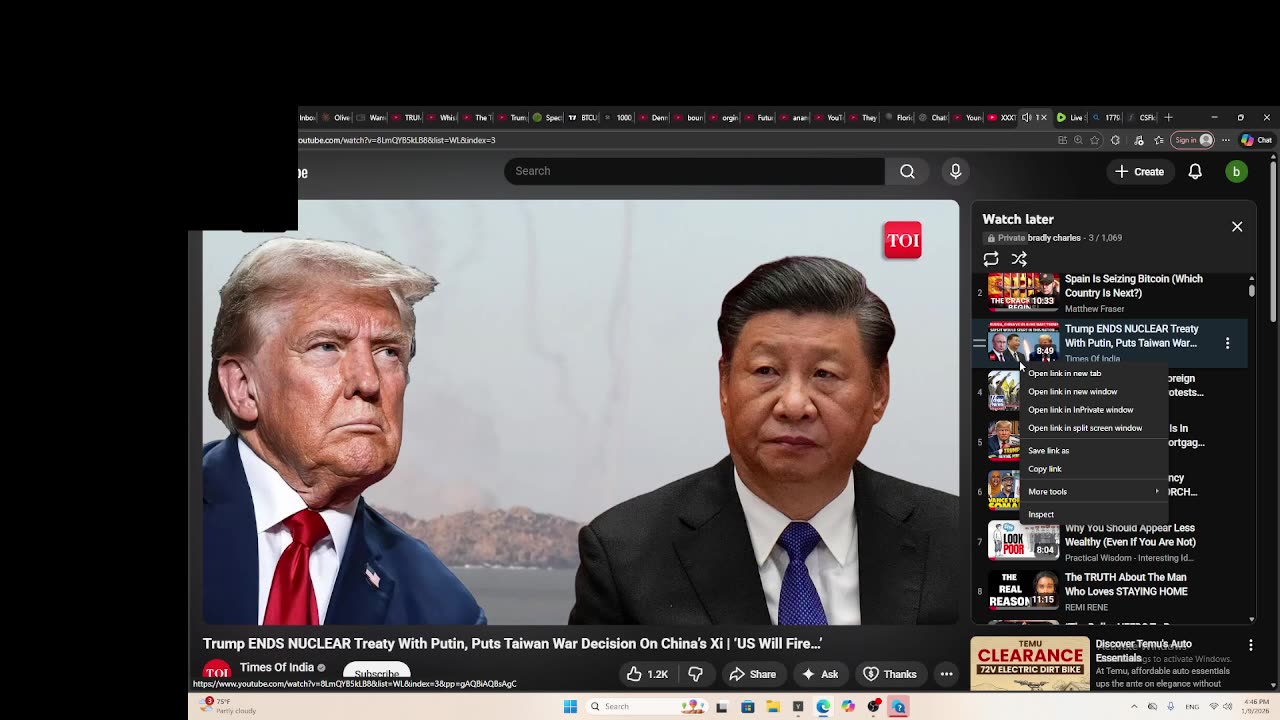Mute the playing XXXT browser tab
The width and height of the screenshot is (1280, 720).
click(x=1026, y=117)
